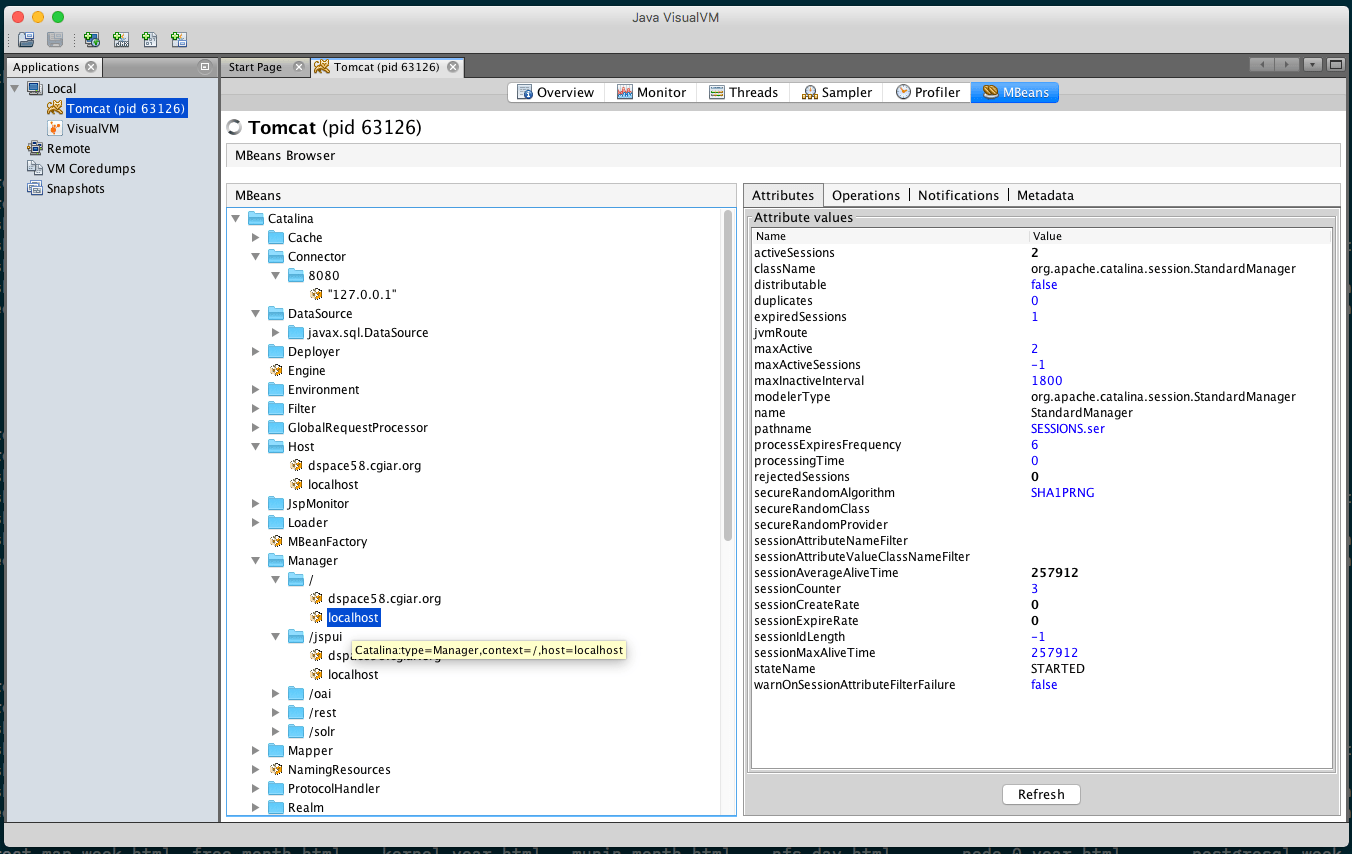Click the Load snapshot toolbar icon

tap(26, 40)
